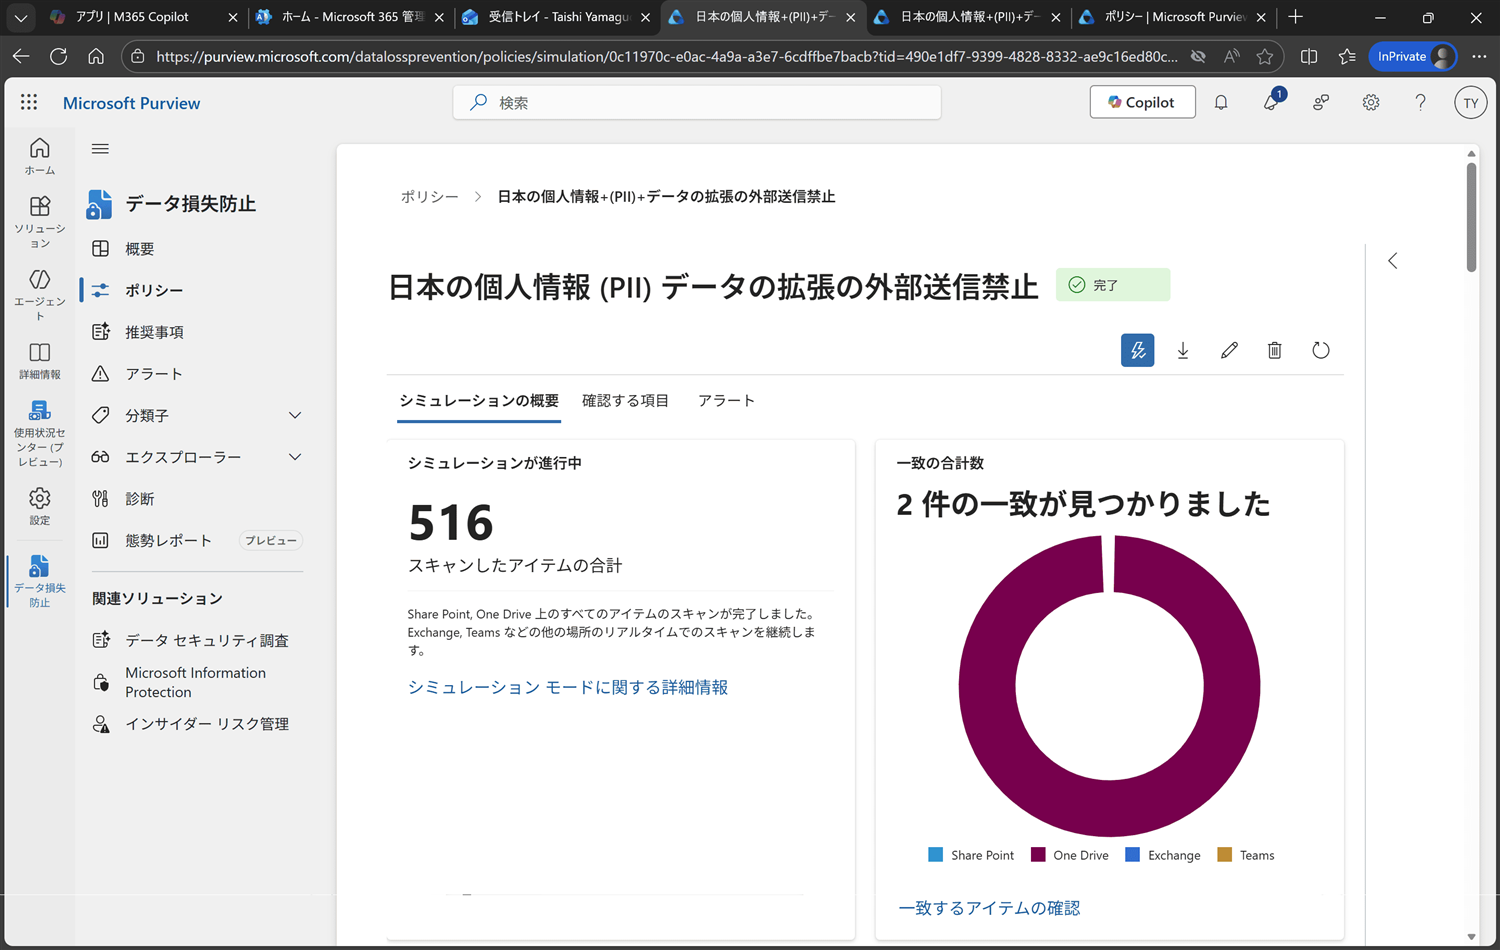This screenshot has width=1500, height=950.
Task: Open 態勢レポート preview item
Action: point(197,540)
